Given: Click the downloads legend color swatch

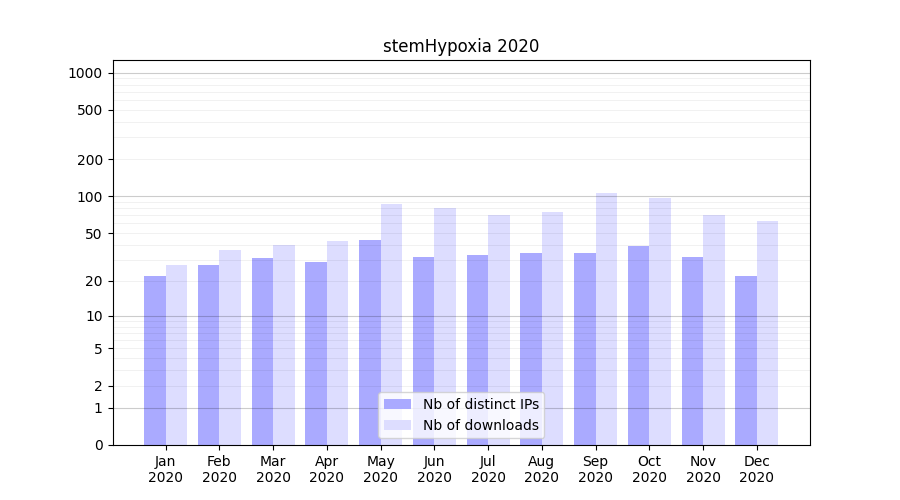Looking at the screenshot, I should tap(397, 425).
